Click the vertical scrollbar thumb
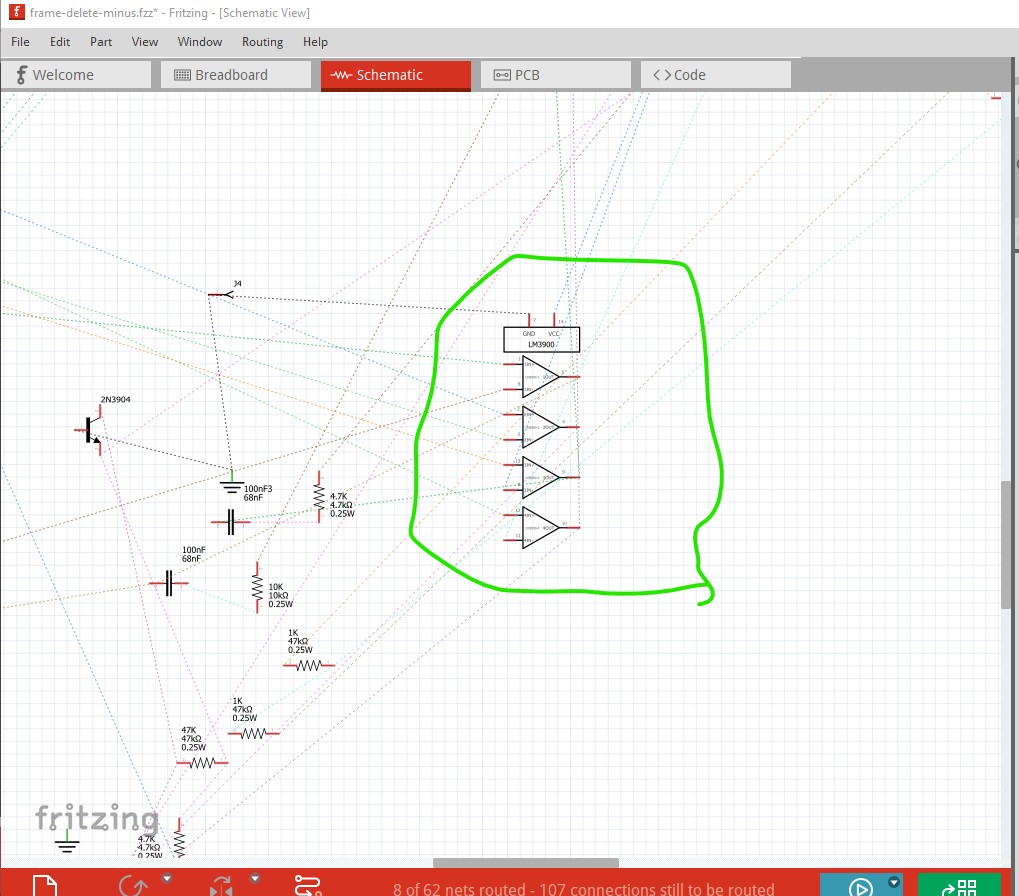The width and height of the screenshot is (1019, 896). (x=1006, y=545)
